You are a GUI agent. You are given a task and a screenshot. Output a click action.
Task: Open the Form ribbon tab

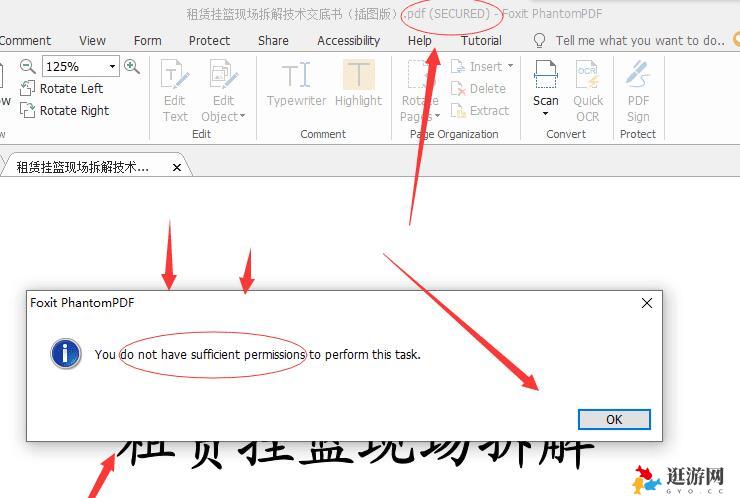pos(147,40)
